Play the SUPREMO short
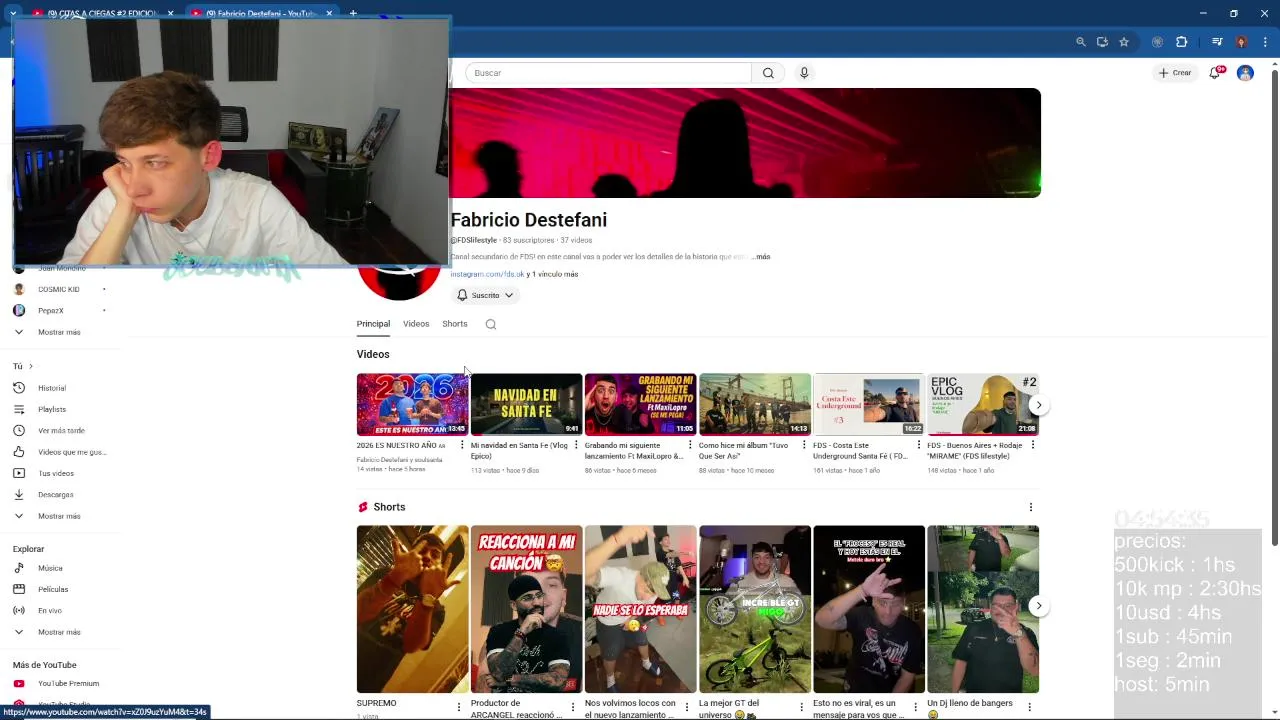This screenshot has width=1280, height=720. (x=412, y=609)
